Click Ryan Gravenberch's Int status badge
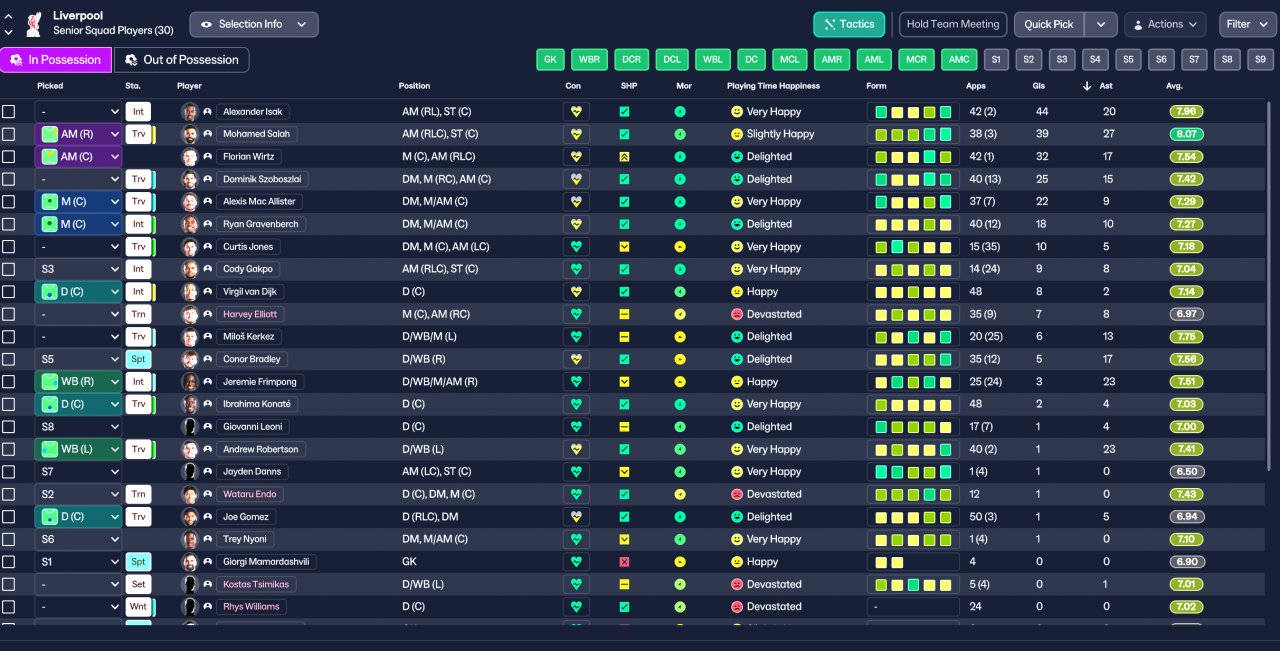 coord(138,224)
